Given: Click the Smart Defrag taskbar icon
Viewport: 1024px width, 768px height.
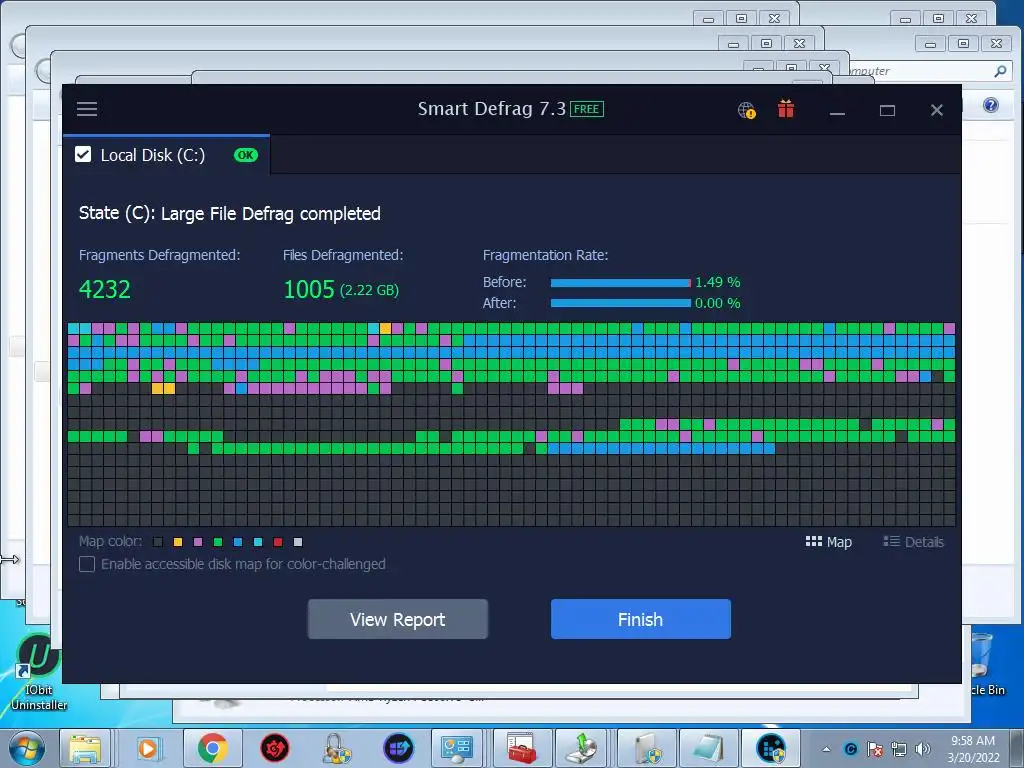Looking at the screenshot, I should pyautogui.click(x=771, y=748).
